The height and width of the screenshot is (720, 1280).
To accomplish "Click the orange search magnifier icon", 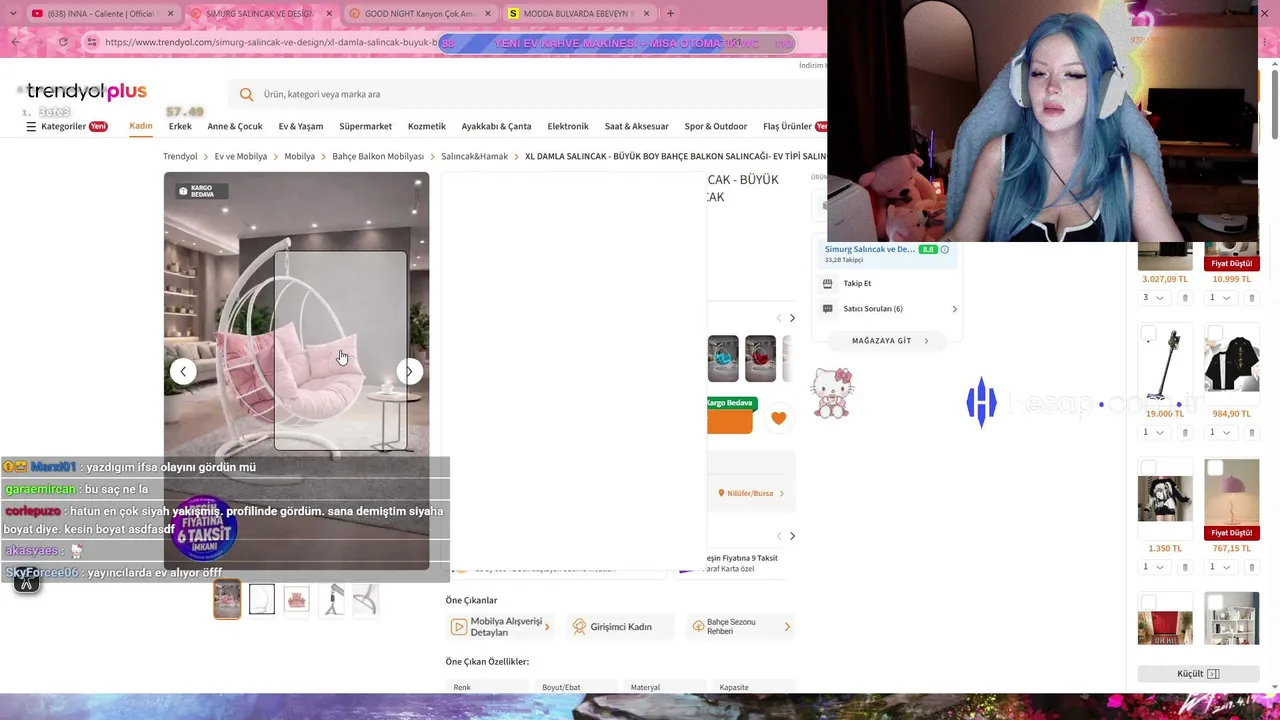I will 246,94.
